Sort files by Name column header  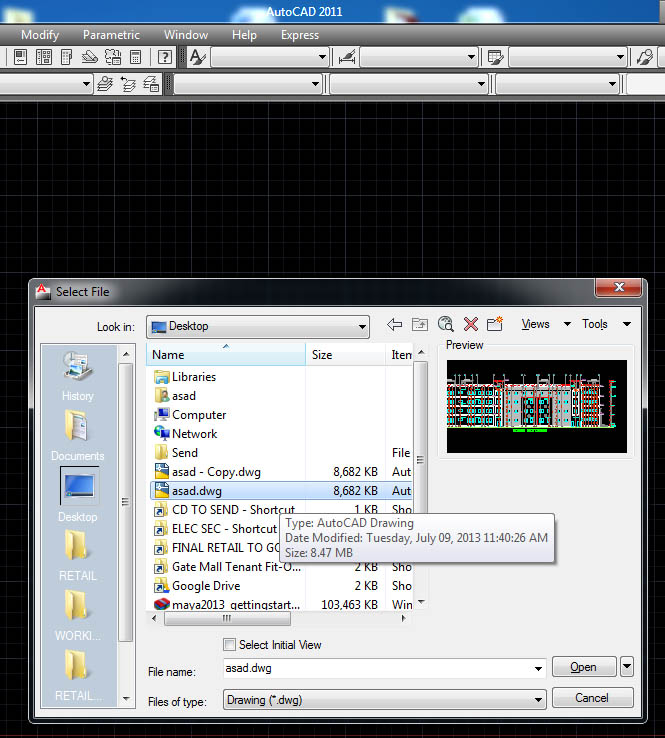[x=226, y=354]
